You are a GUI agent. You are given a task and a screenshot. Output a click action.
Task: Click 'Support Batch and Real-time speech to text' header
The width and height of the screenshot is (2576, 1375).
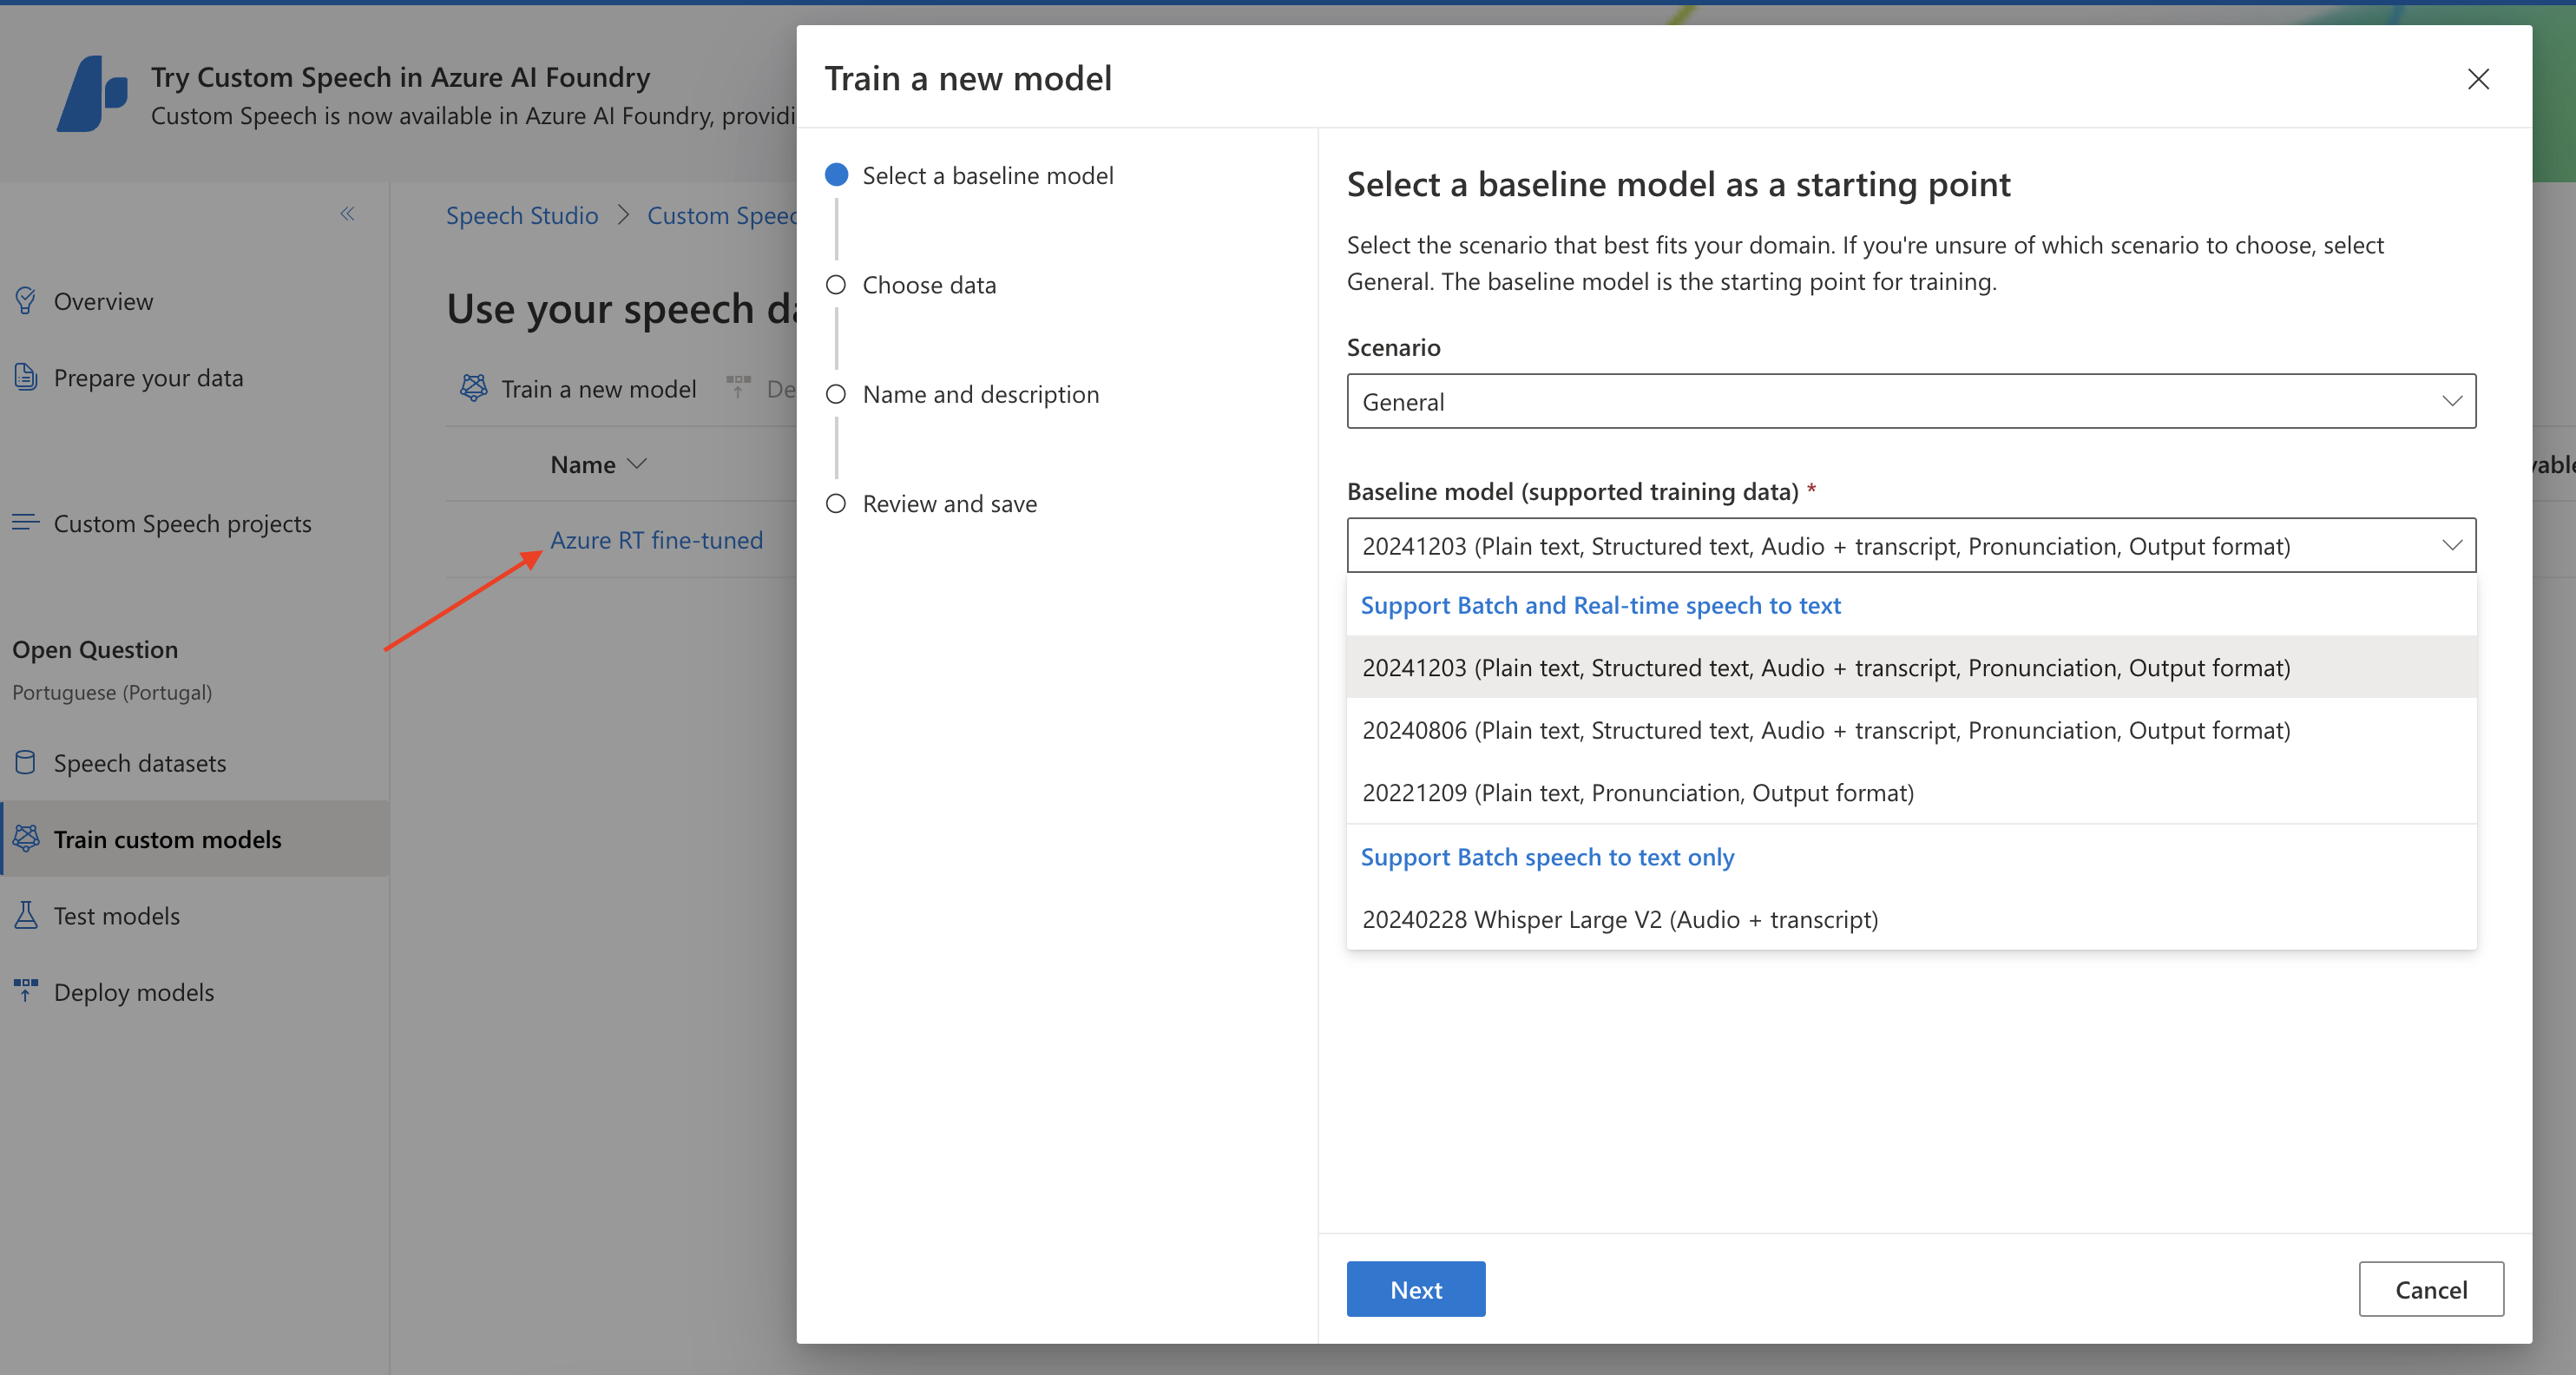click(1600, 605)
